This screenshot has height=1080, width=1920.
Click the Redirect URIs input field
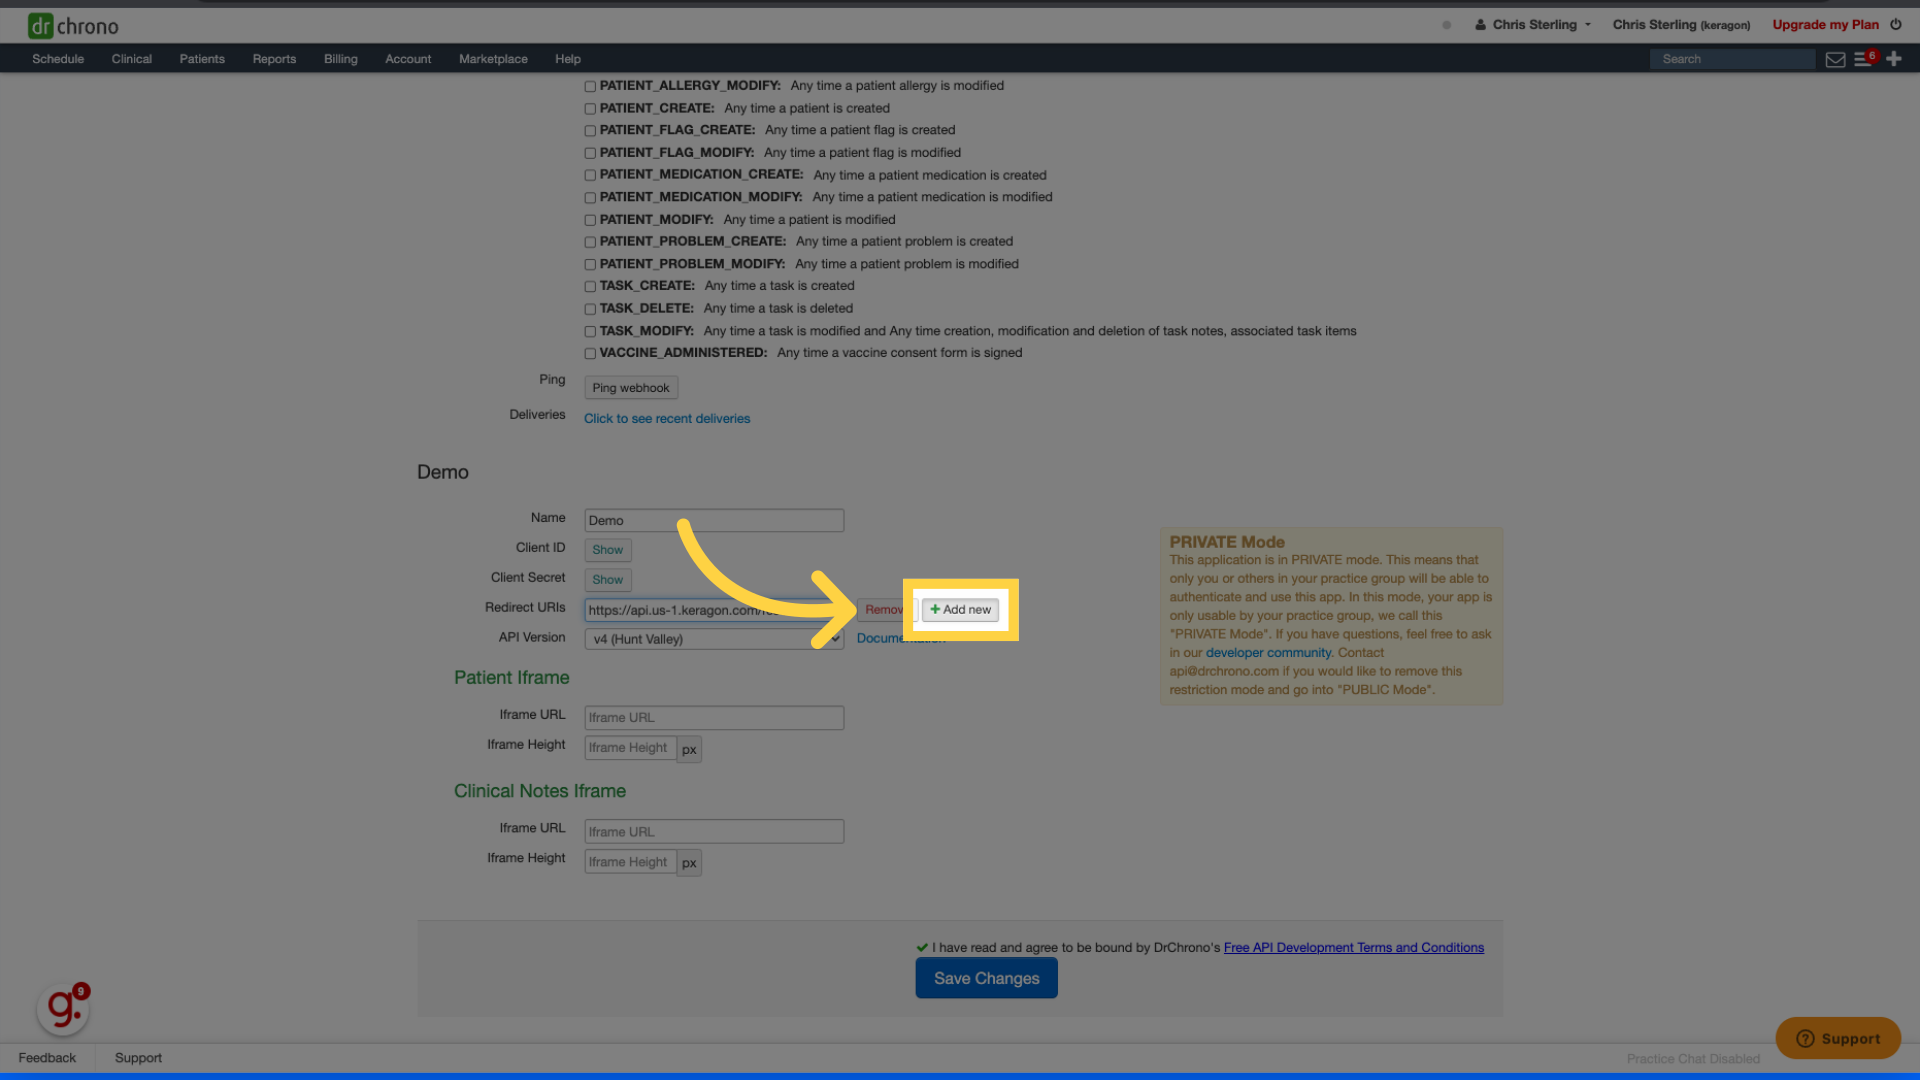pyautogui.click(x=714, y=610)
